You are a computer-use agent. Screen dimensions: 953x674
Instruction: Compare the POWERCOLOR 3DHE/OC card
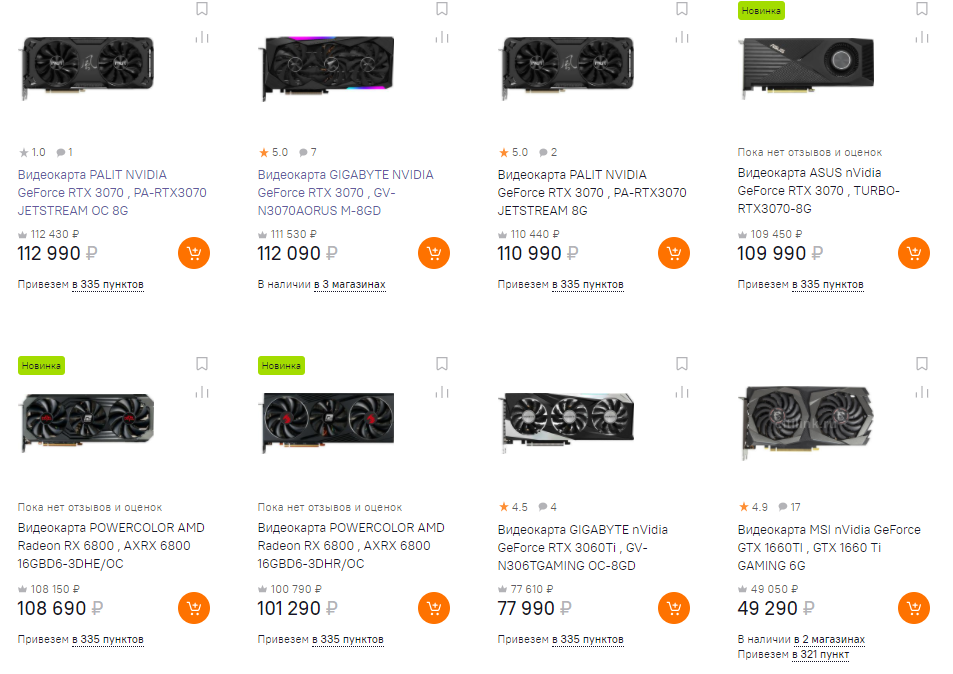(202, 391)
